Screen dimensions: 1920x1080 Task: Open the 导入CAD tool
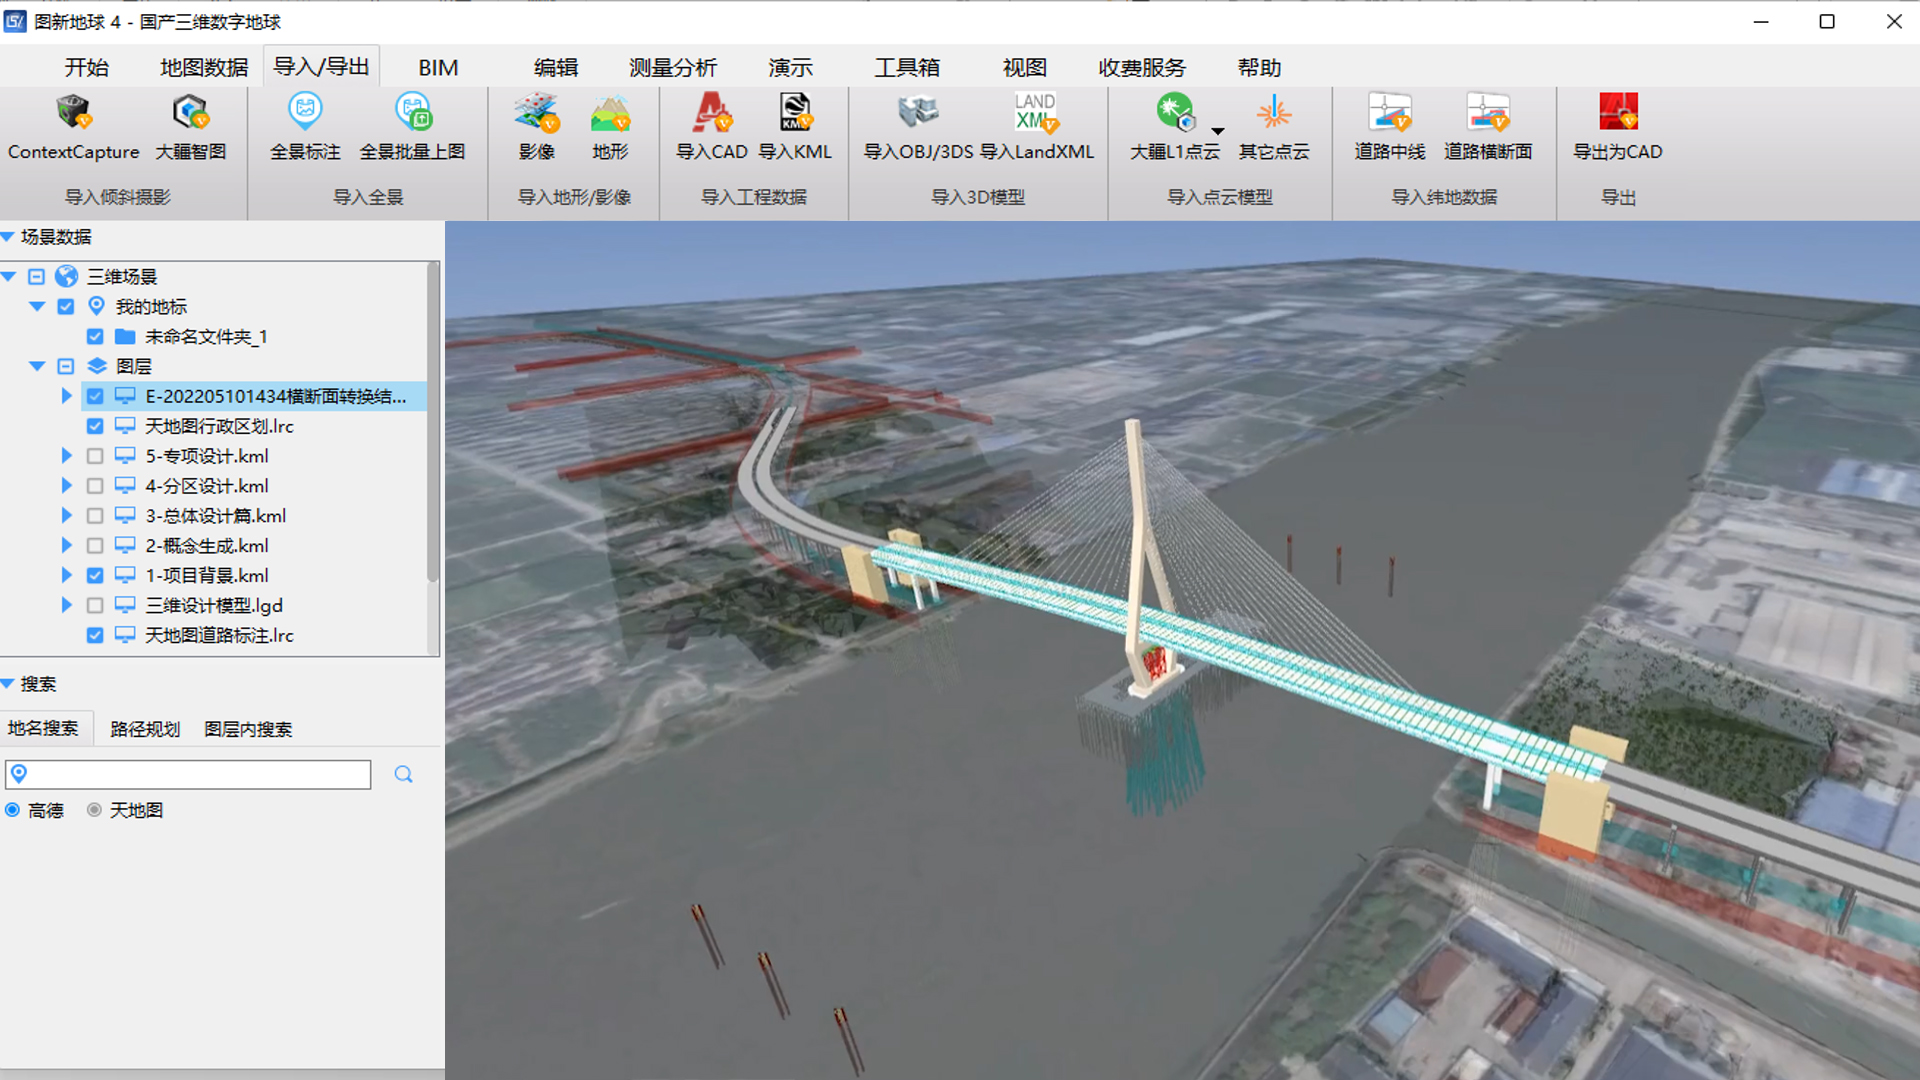(712, 114)
